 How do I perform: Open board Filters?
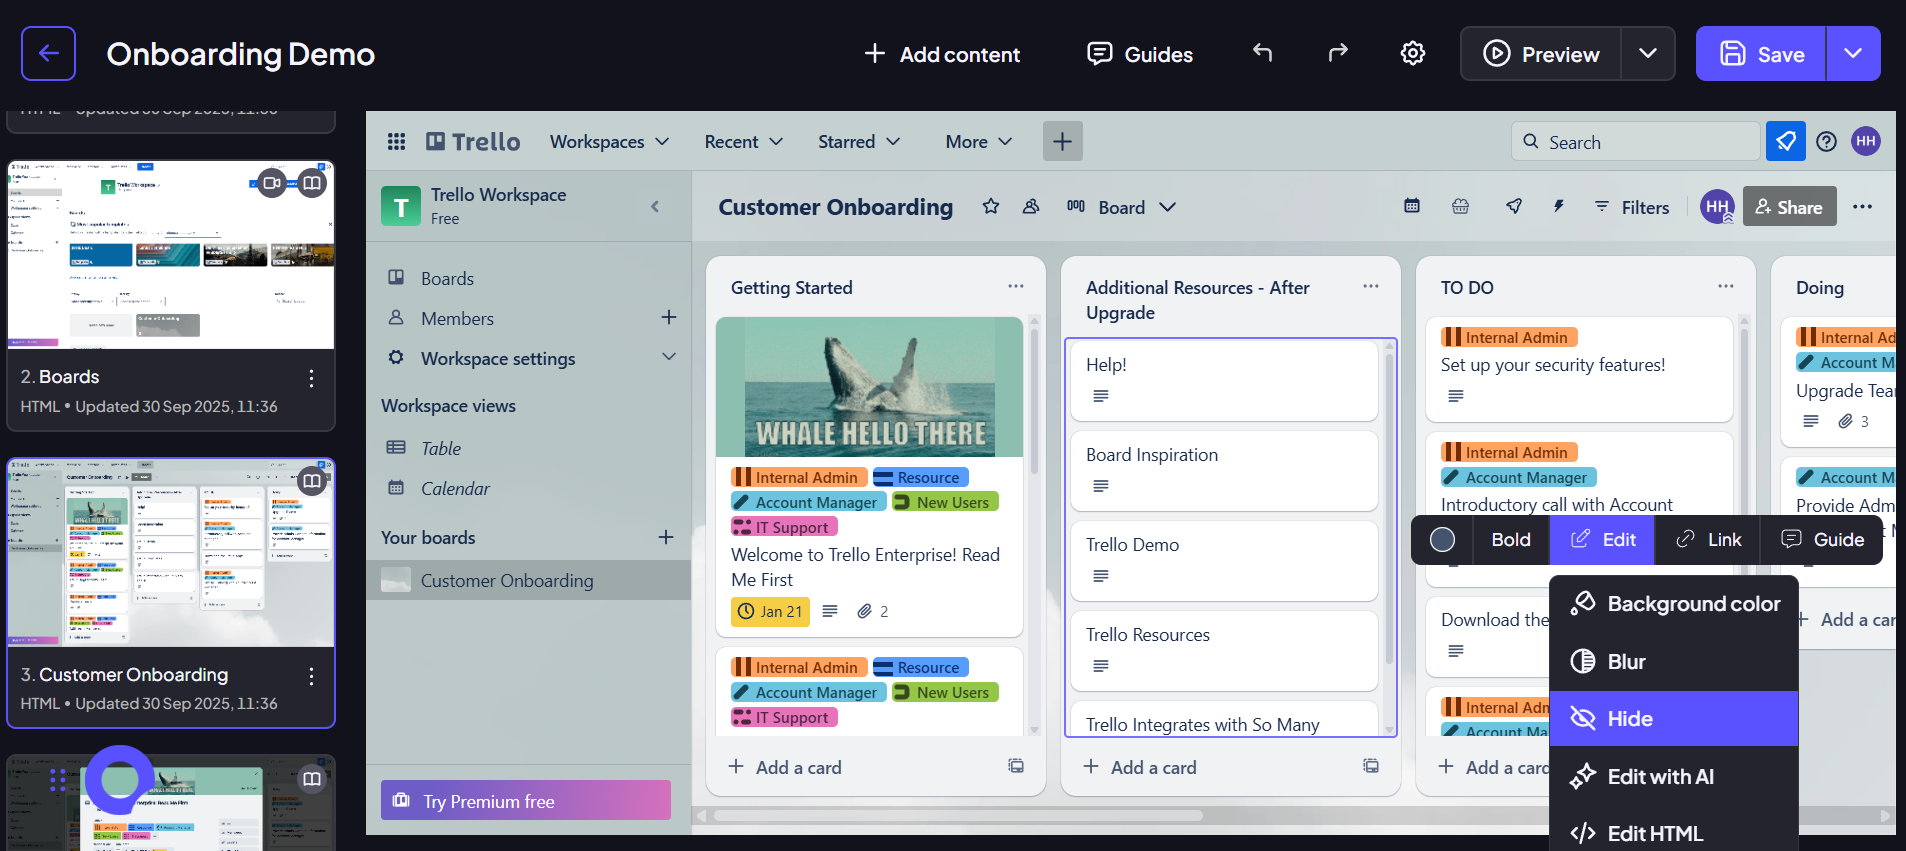(x=1631, y=207)
